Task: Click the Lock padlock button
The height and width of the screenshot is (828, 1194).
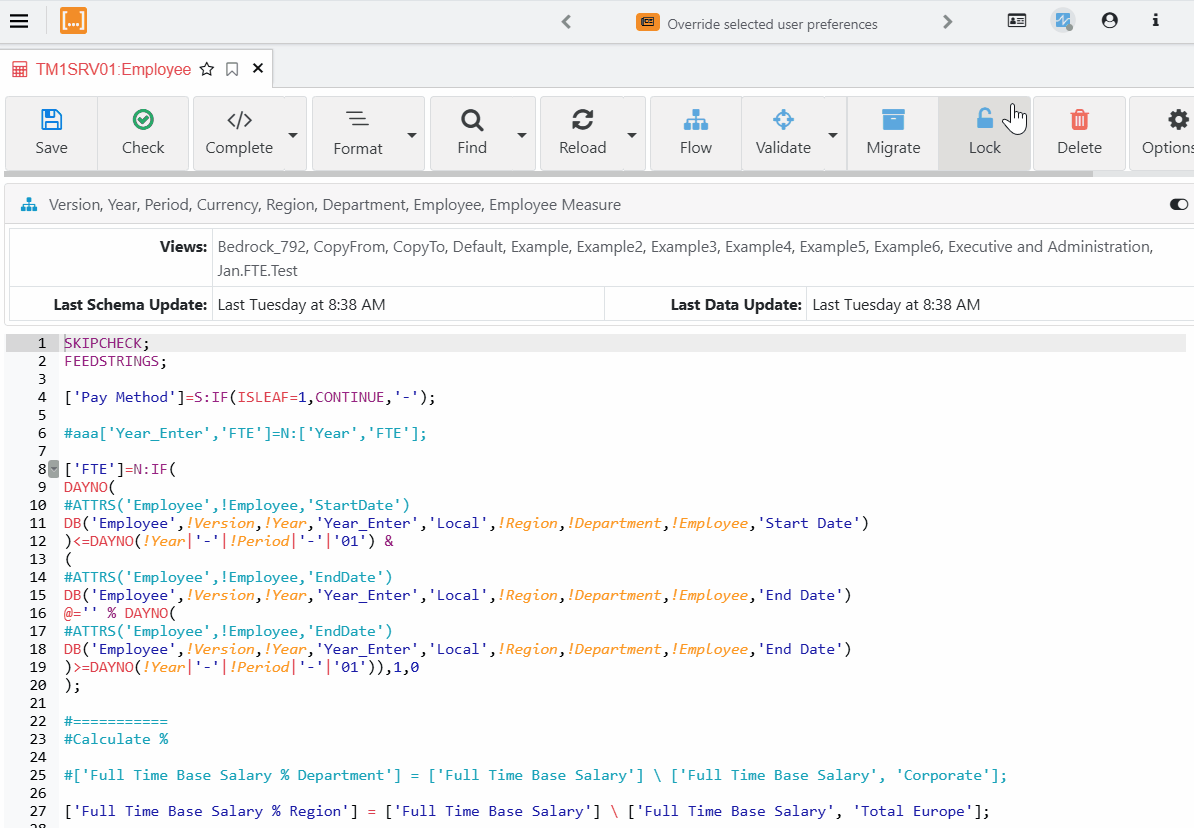Action: tap(984, 133)
